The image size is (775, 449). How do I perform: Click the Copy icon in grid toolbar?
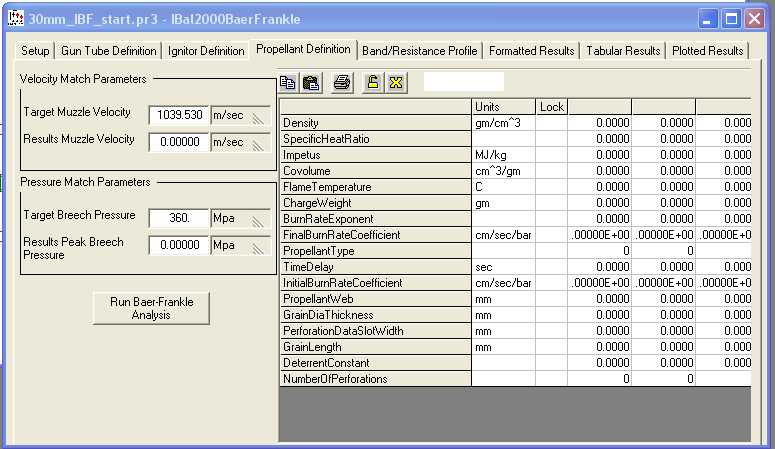coord(288,83)
